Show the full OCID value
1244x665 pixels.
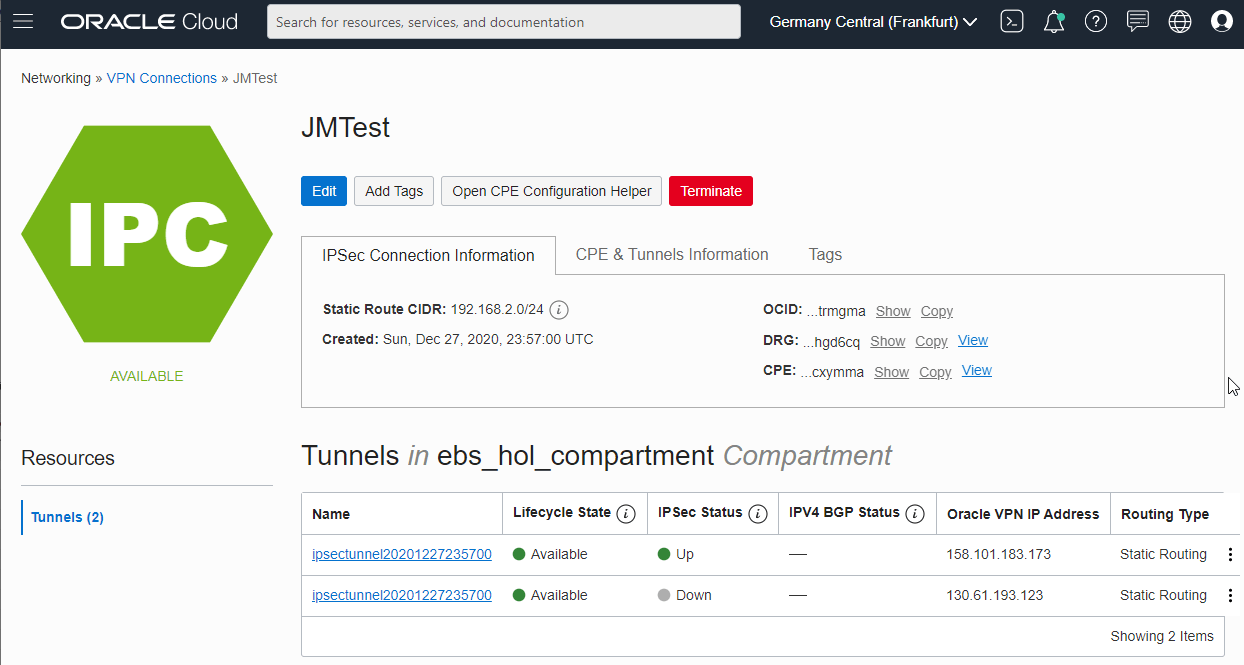893,311
